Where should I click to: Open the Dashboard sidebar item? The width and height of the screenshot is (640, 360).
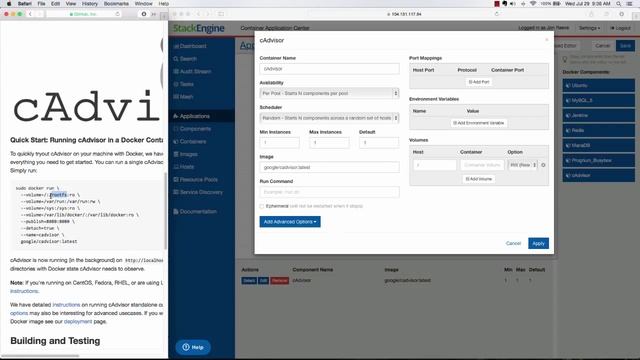pos(190,46)
